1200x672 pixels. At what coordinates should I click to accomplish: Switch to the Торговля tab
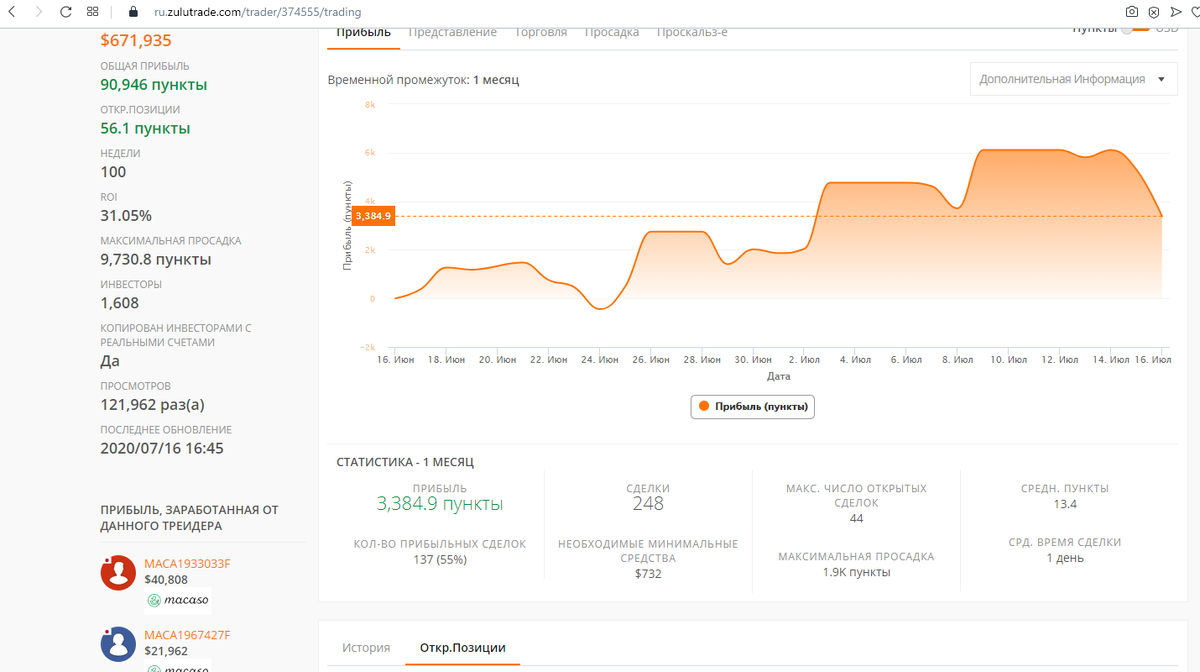pyautogui.click(x=541, y=32)
